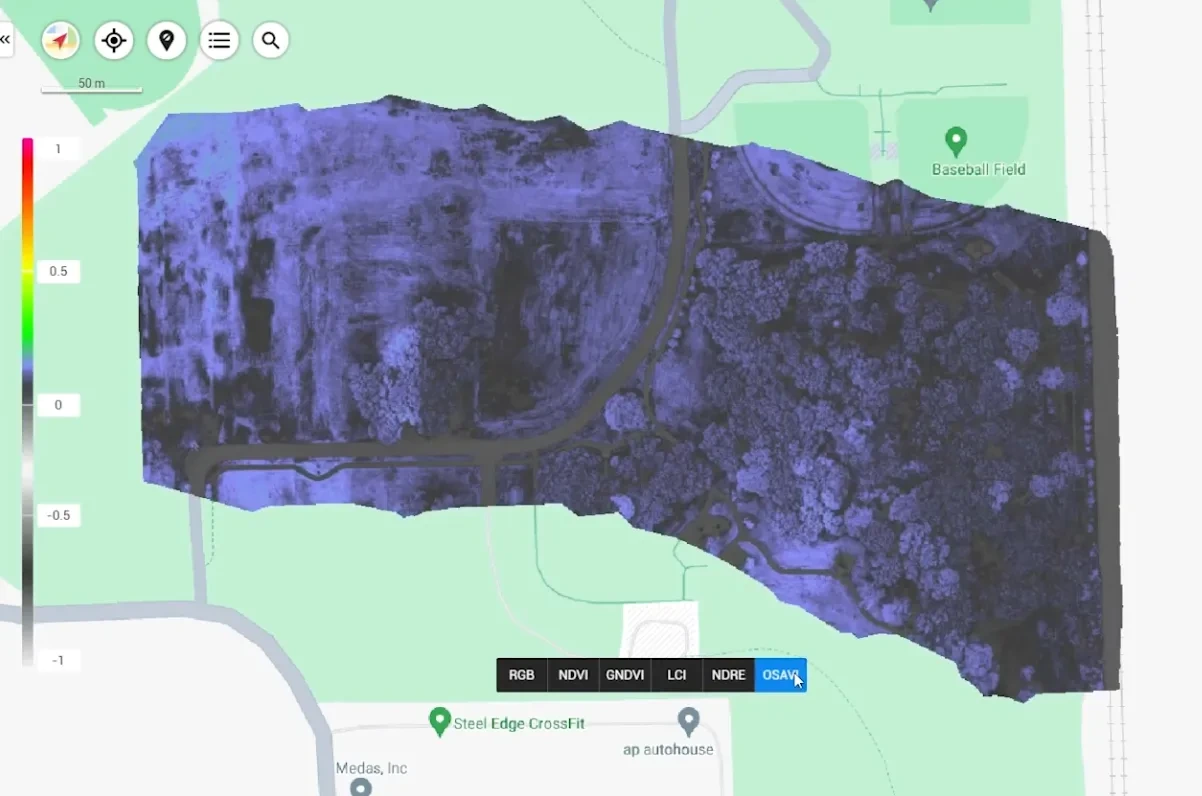The height and width of the screenshot is (796, 1202).
Task: Switch to the NDVI index tab
Action: tap(573, 675)
